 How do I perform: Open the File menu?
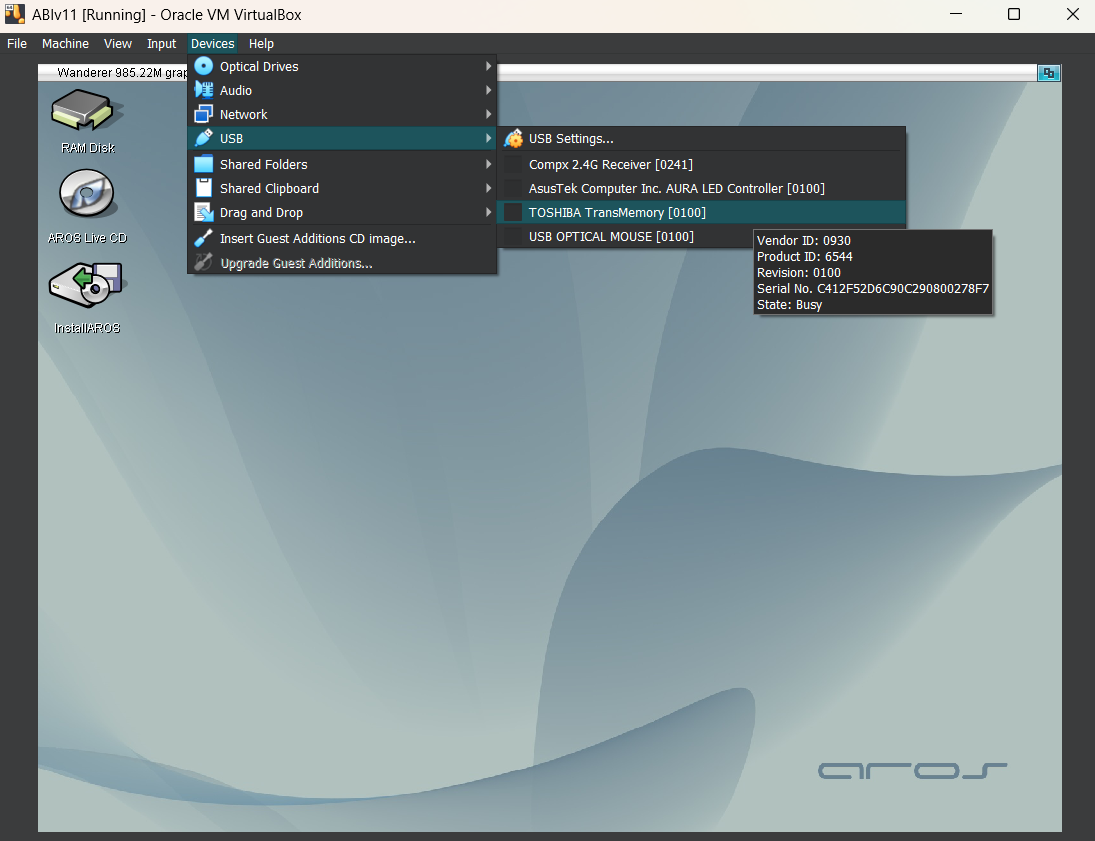coord(17,43)
